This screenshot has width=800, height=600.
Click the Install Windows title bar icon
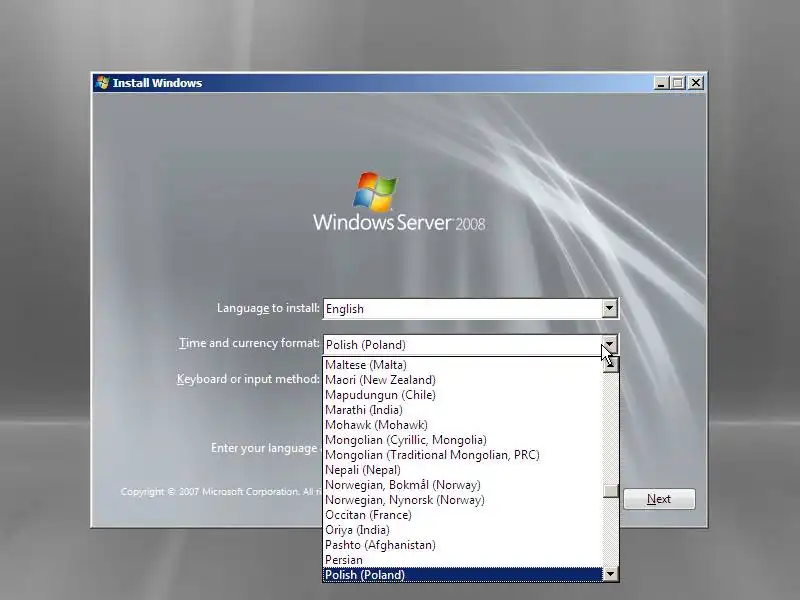103,83
